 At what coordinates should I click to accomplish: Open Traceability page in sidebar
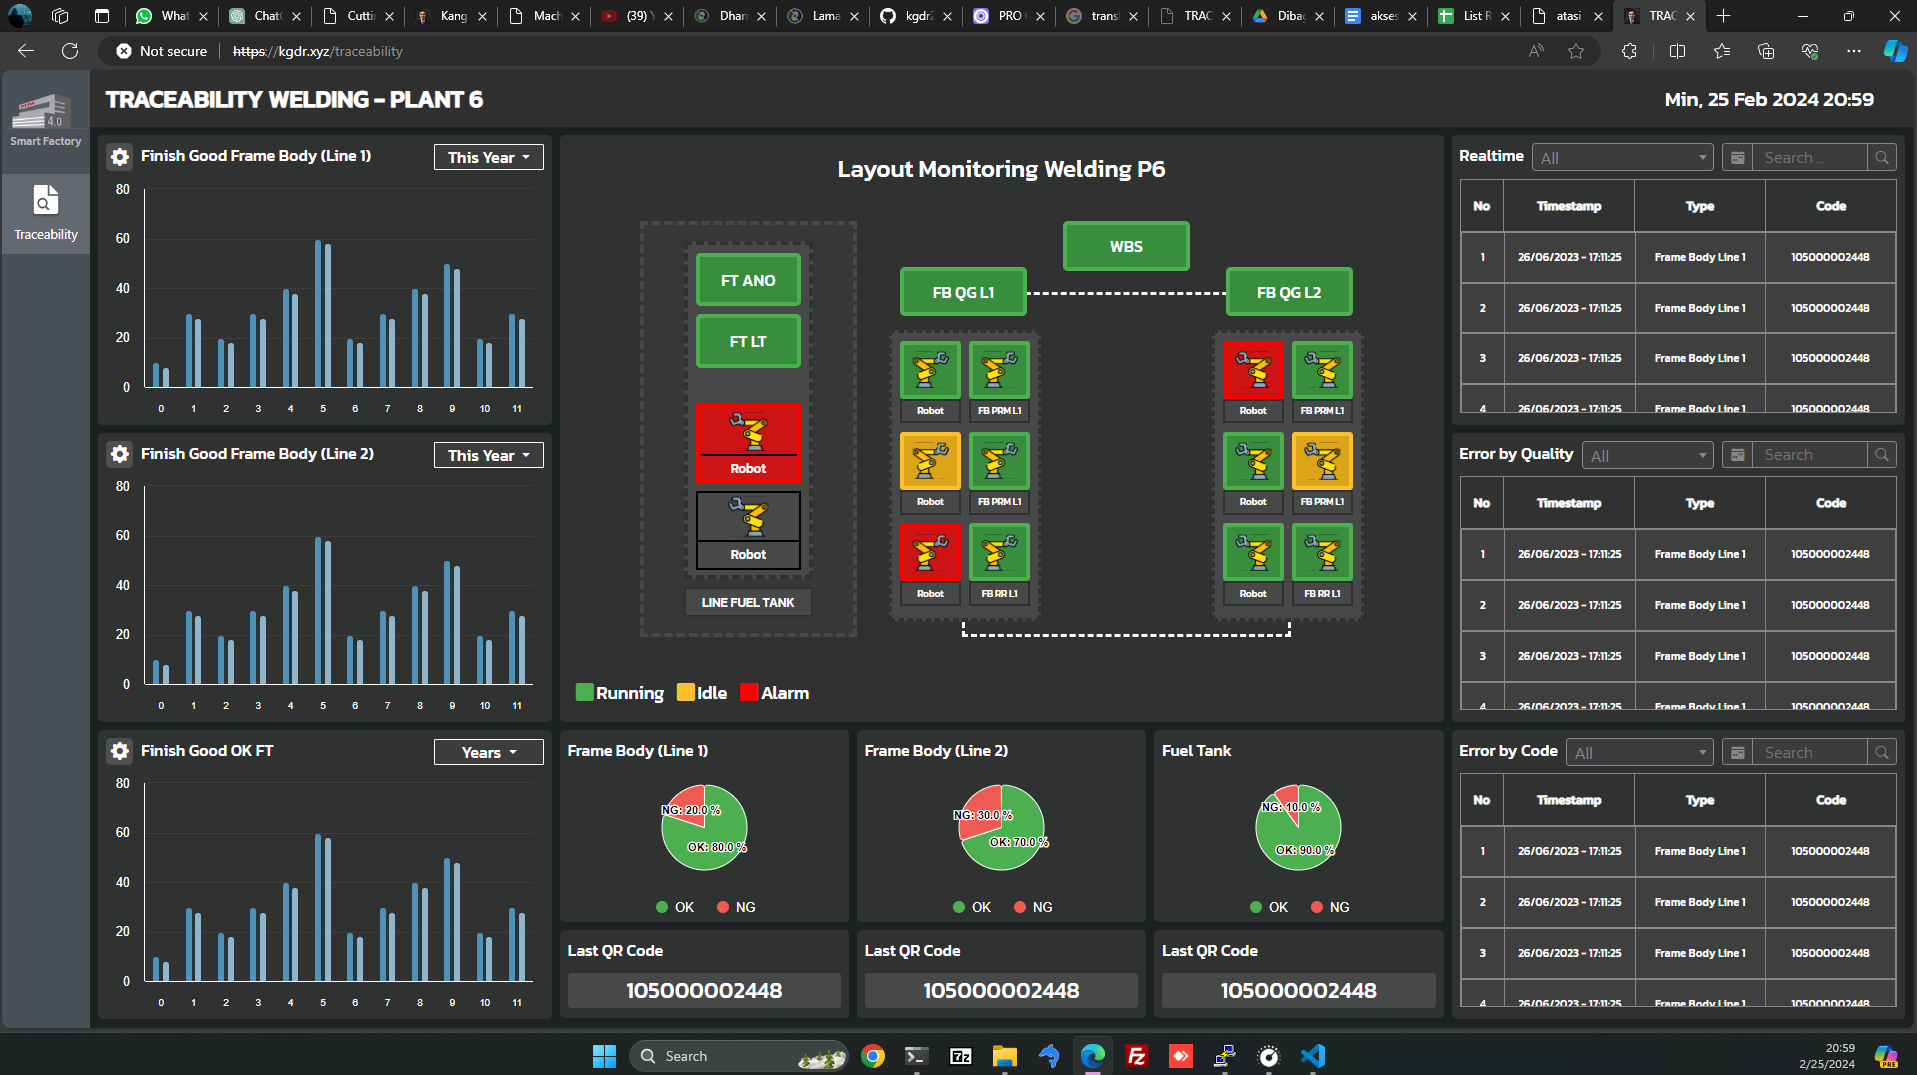(45, 213)
